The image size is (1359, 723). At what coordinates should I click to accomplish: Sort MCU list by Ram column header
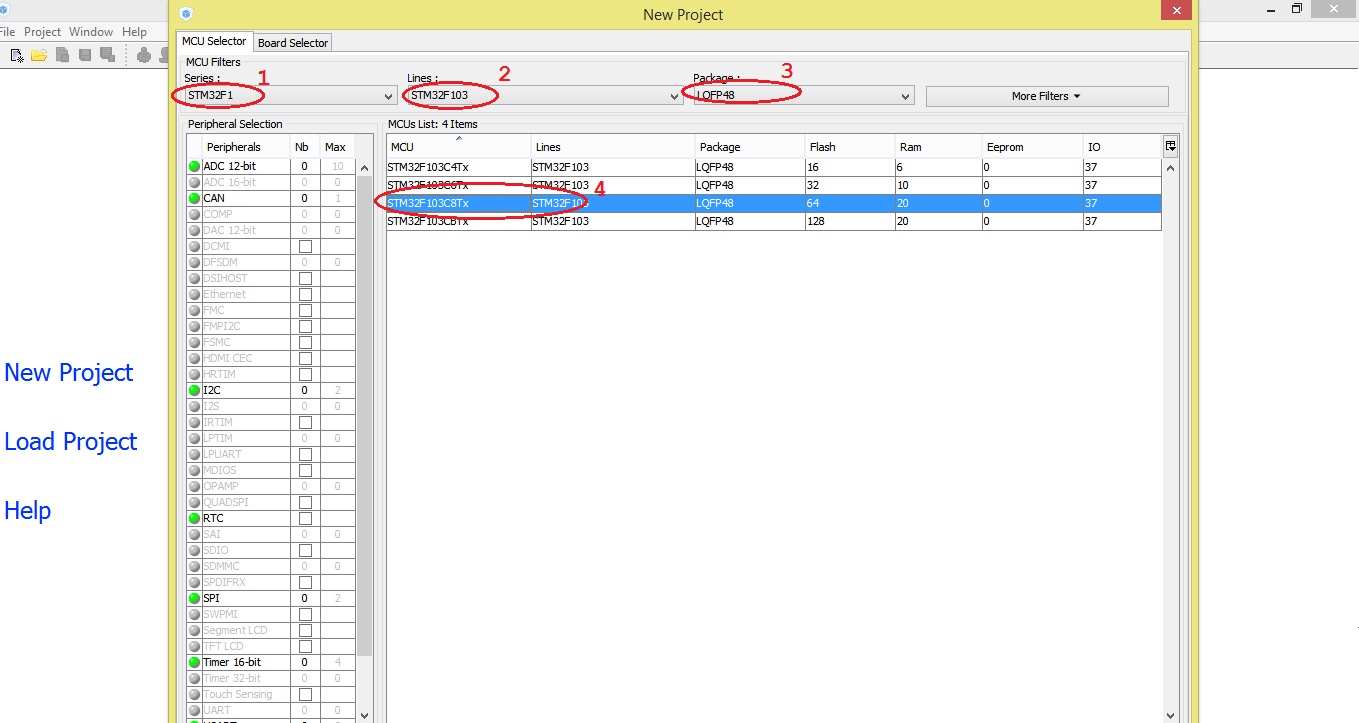[937, 147]
